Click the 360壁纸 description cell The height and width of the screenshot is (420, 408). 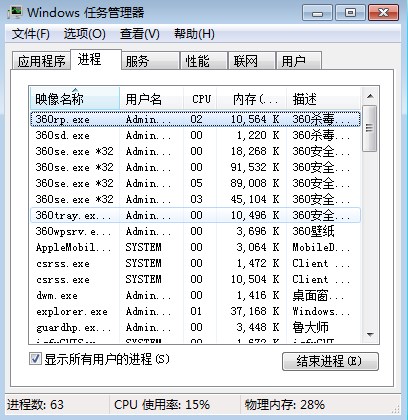click(x=313, y=231)
